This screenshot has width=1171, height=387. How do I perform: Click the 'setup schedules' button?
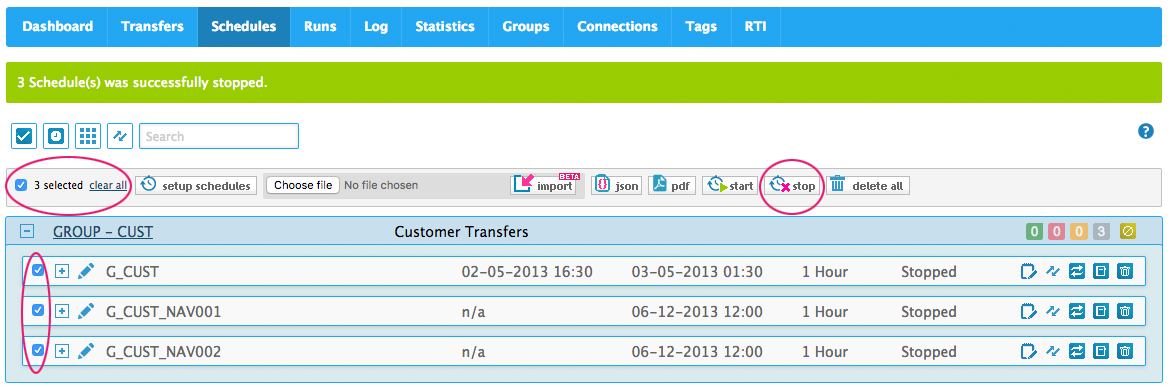tap(196, 185)
